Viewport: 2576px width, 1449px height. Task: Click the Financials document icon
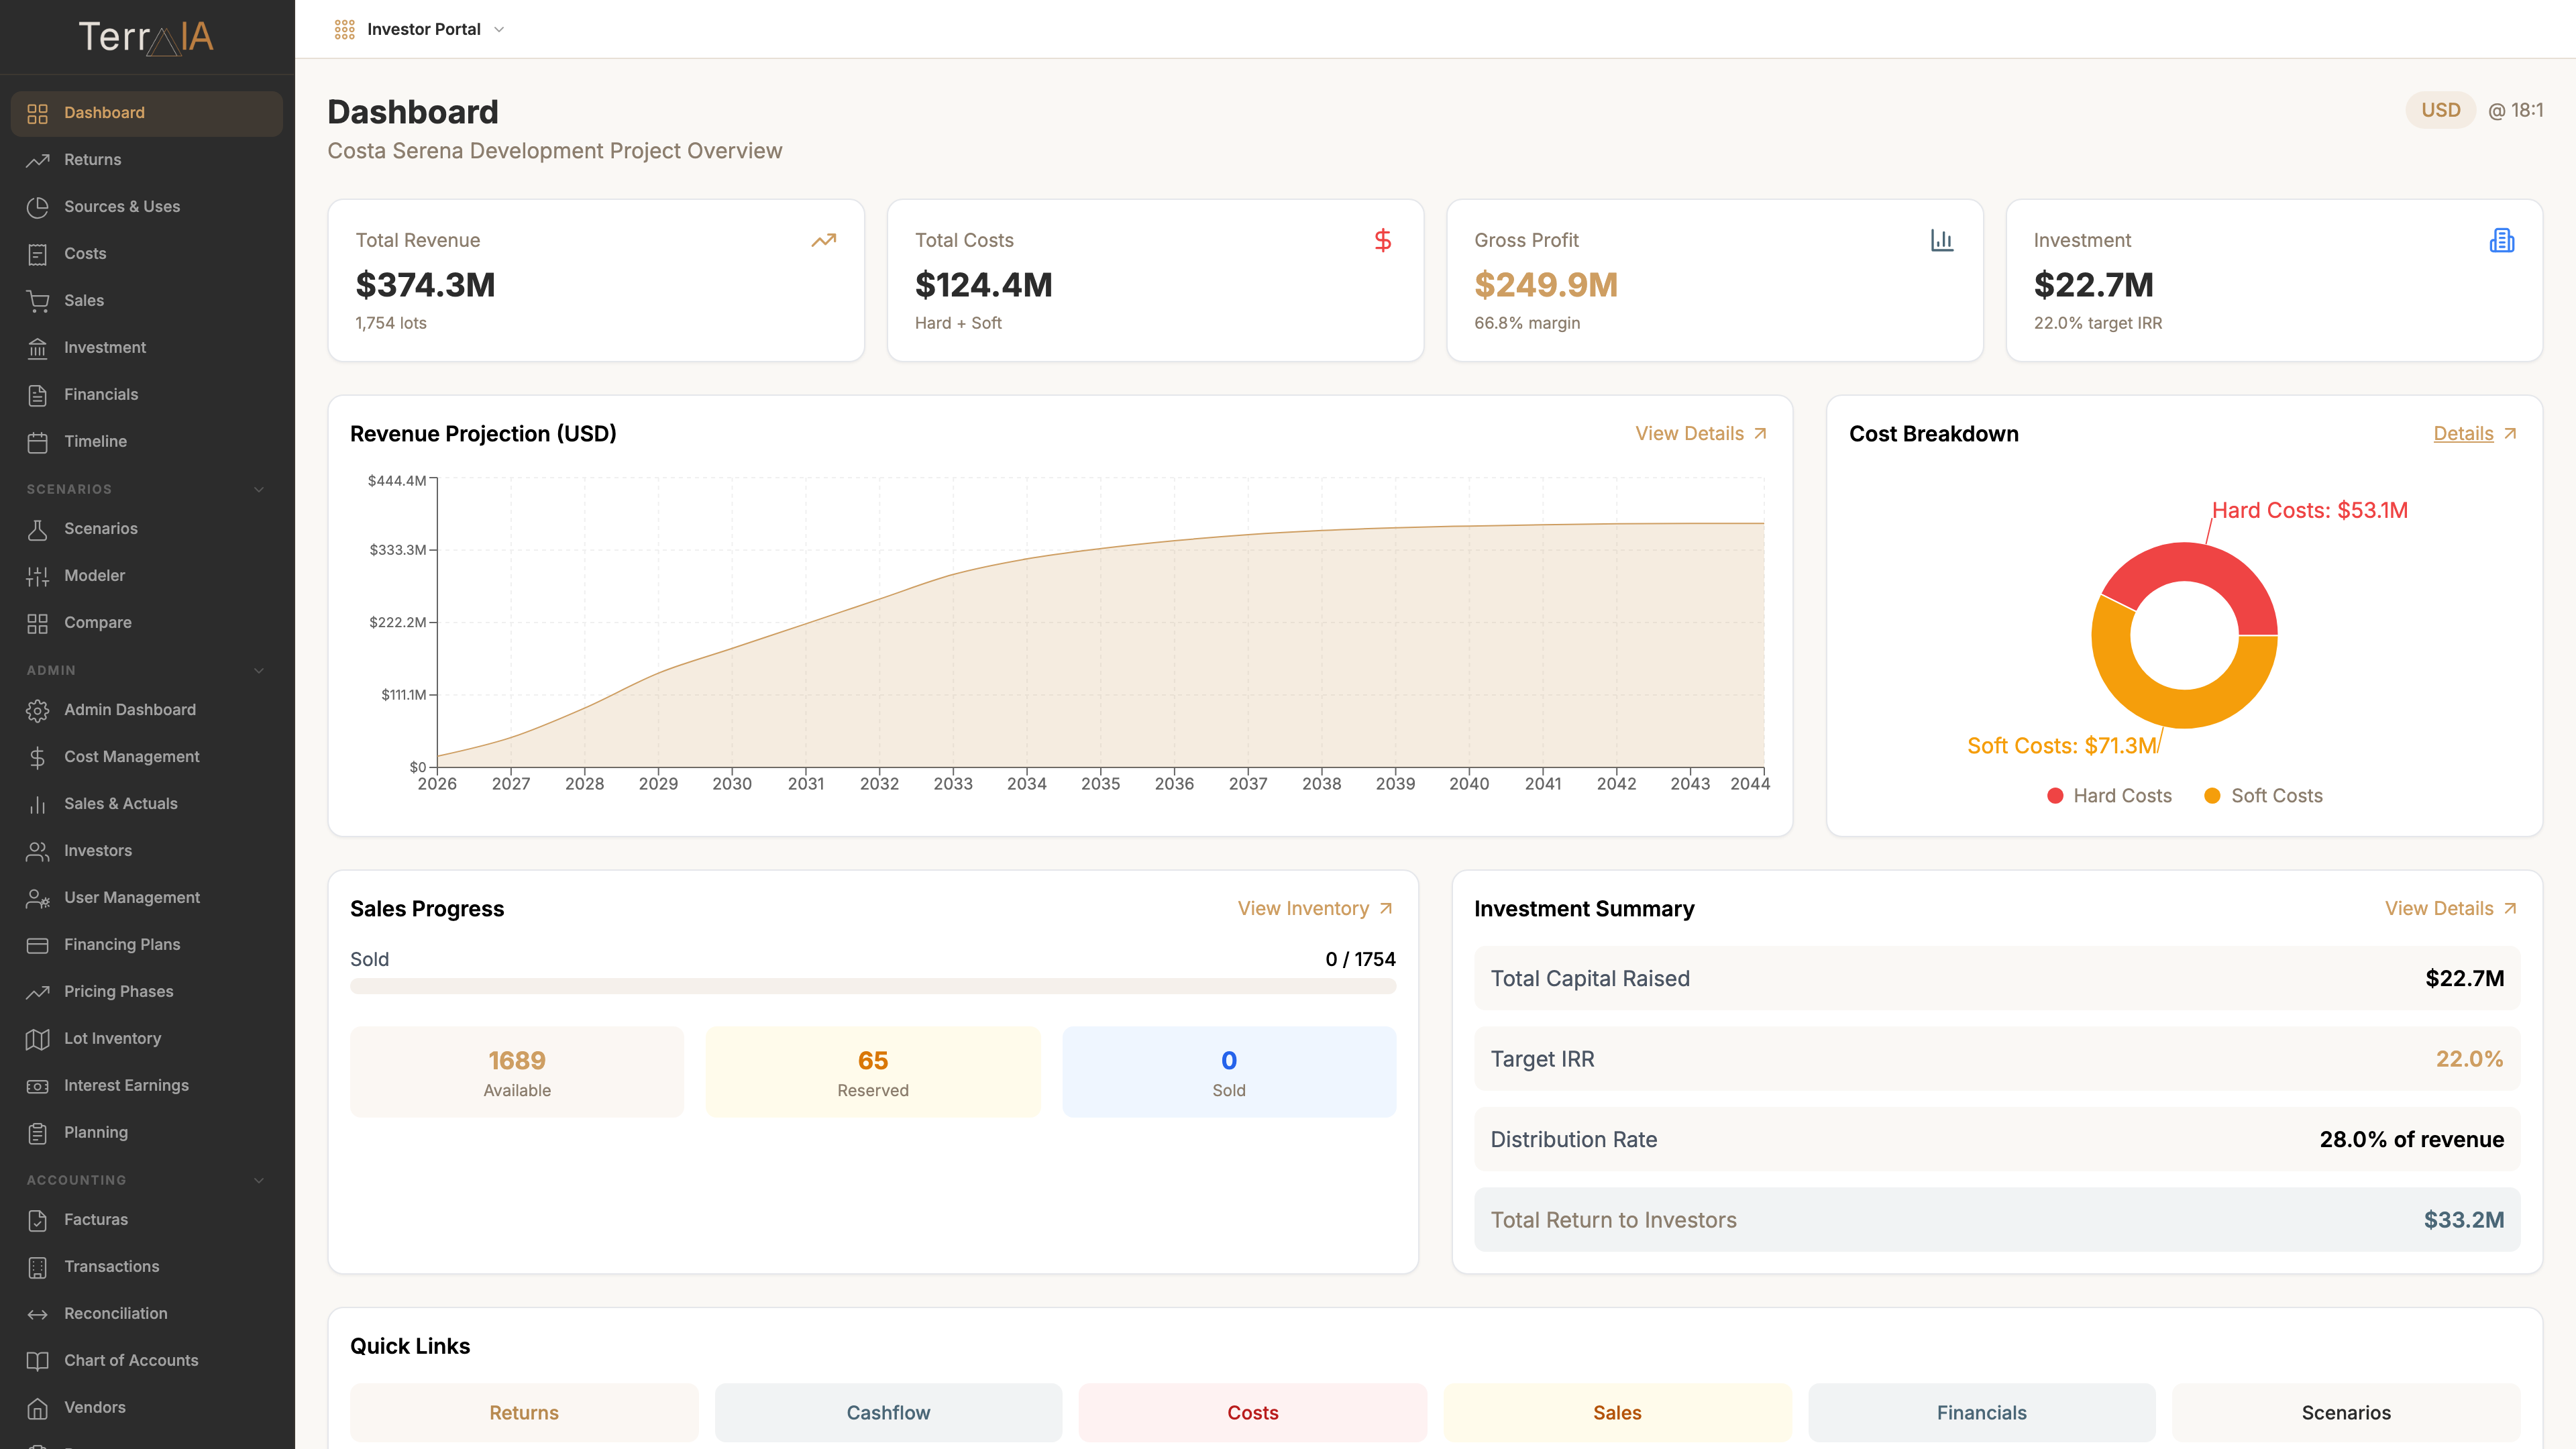click(x=38, y=395)
